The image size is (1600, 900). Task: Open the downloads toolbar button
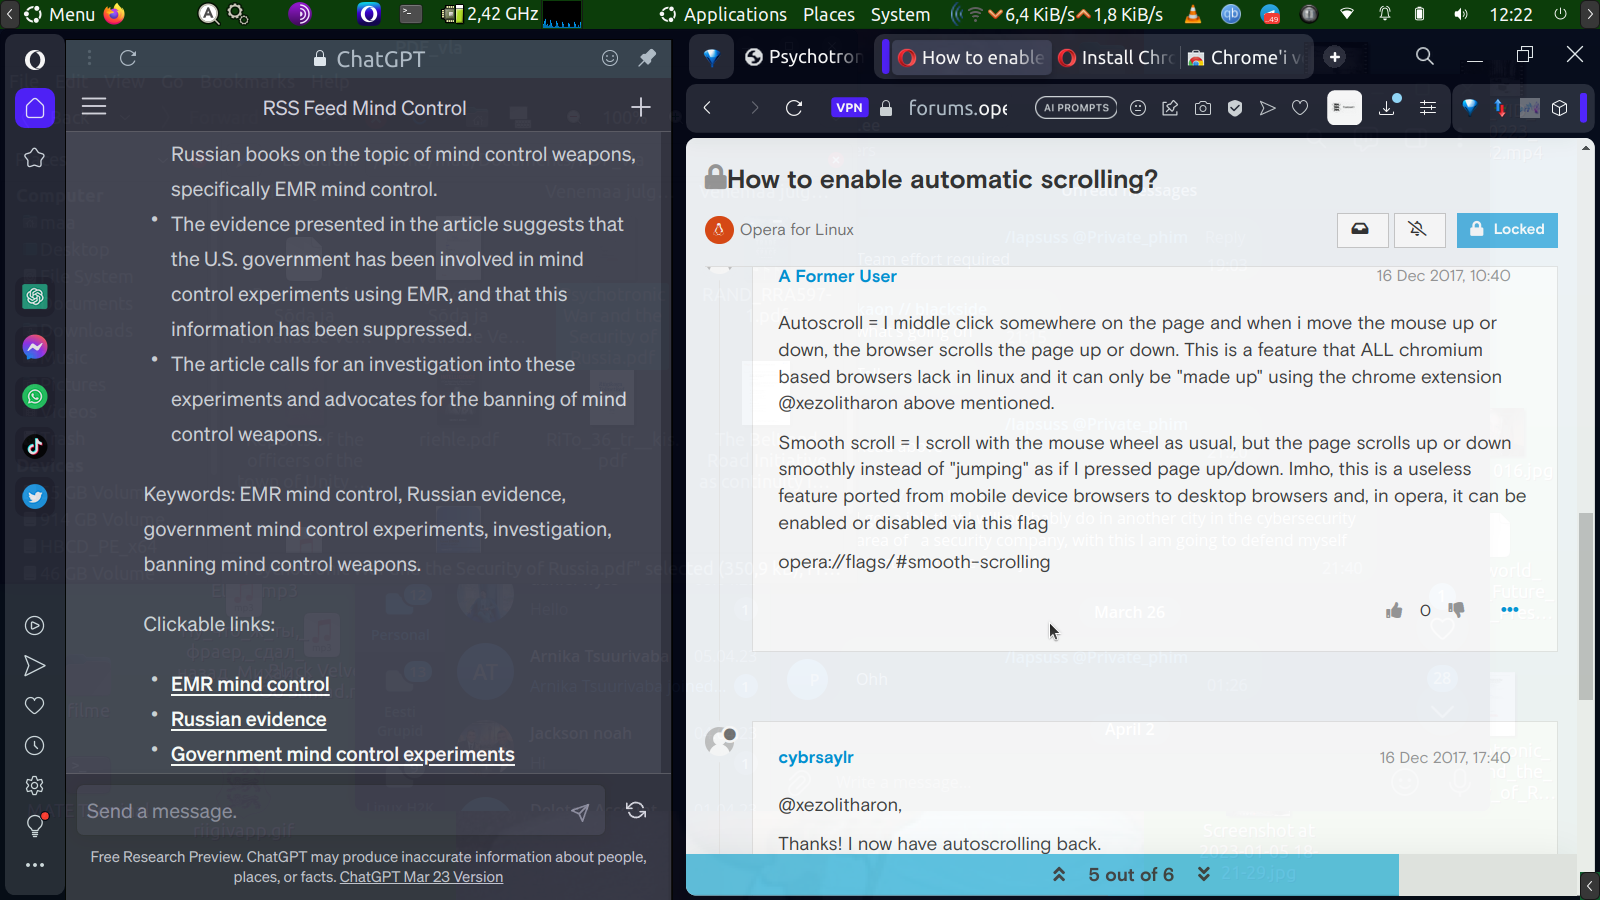coord(1388,106)
